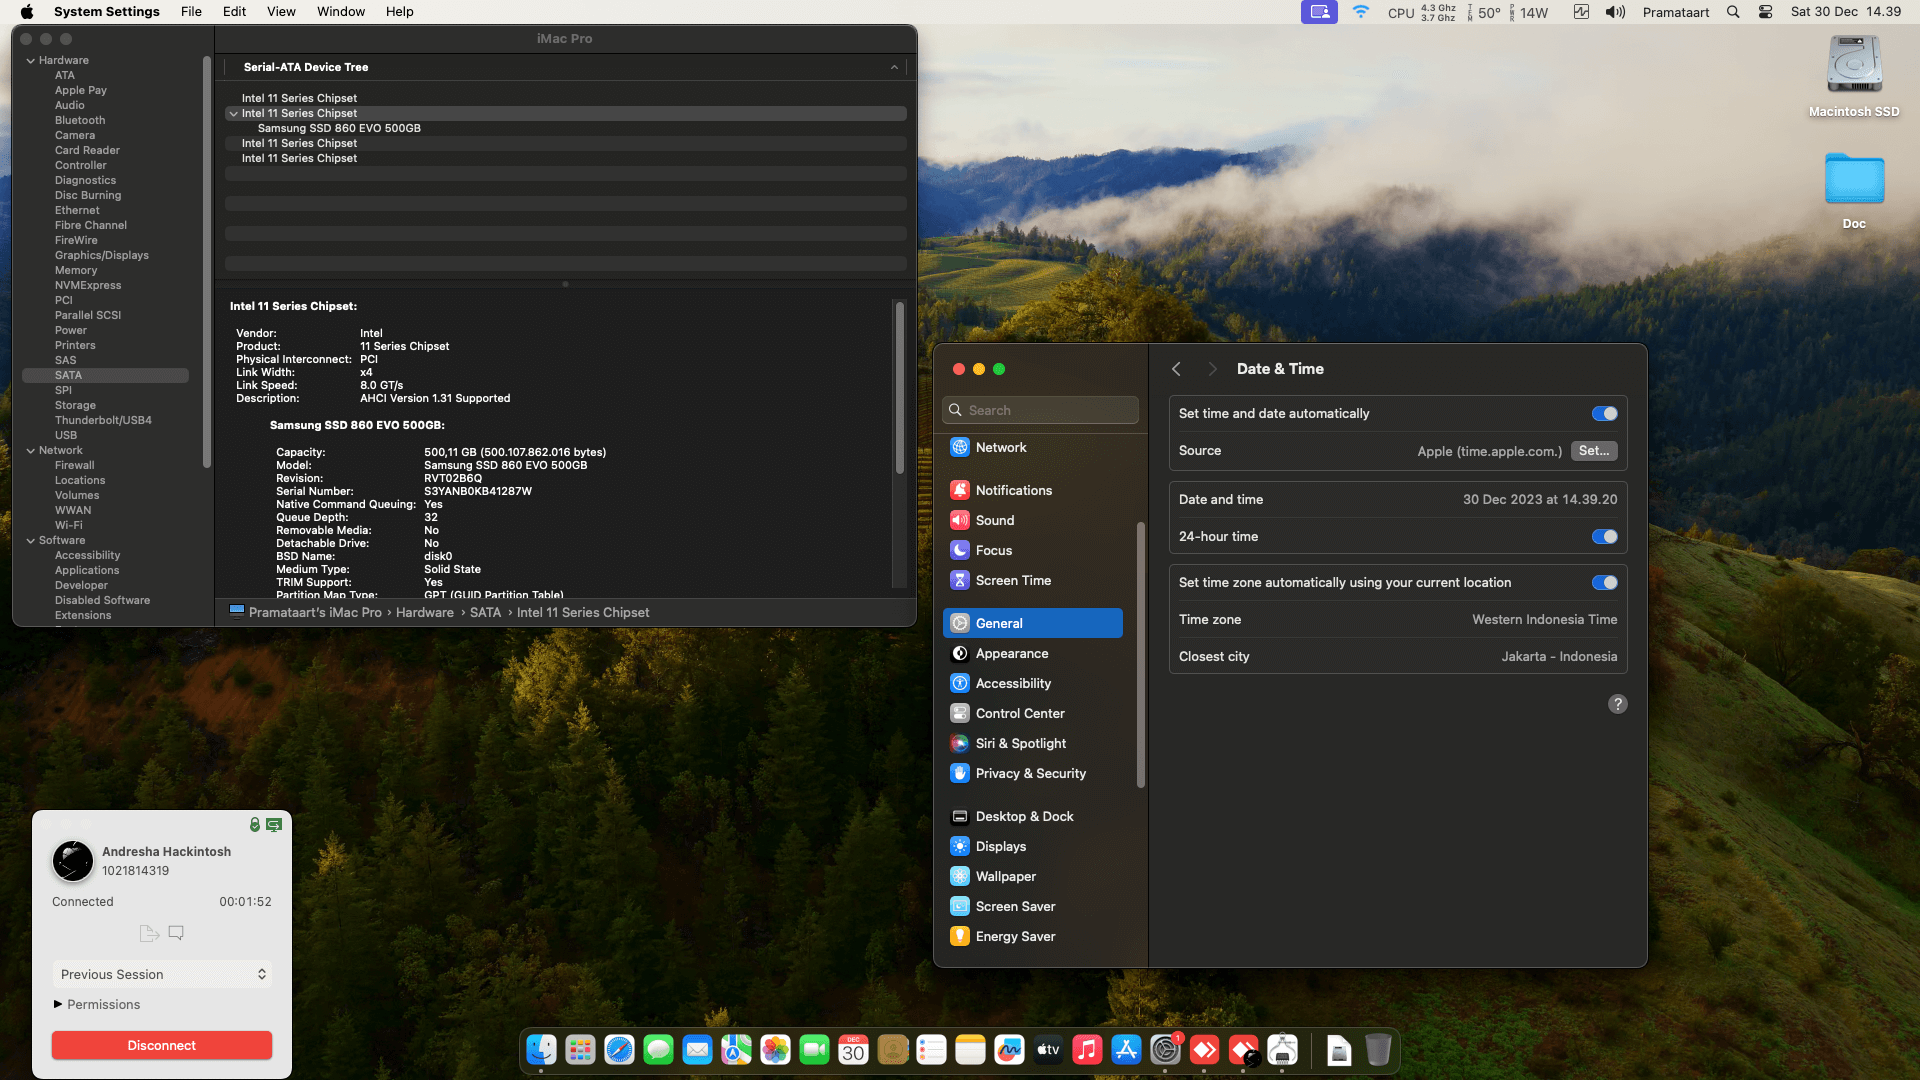
Task: Click the help question mark button
Action: pyautogui.click(x=1617, y=704)
